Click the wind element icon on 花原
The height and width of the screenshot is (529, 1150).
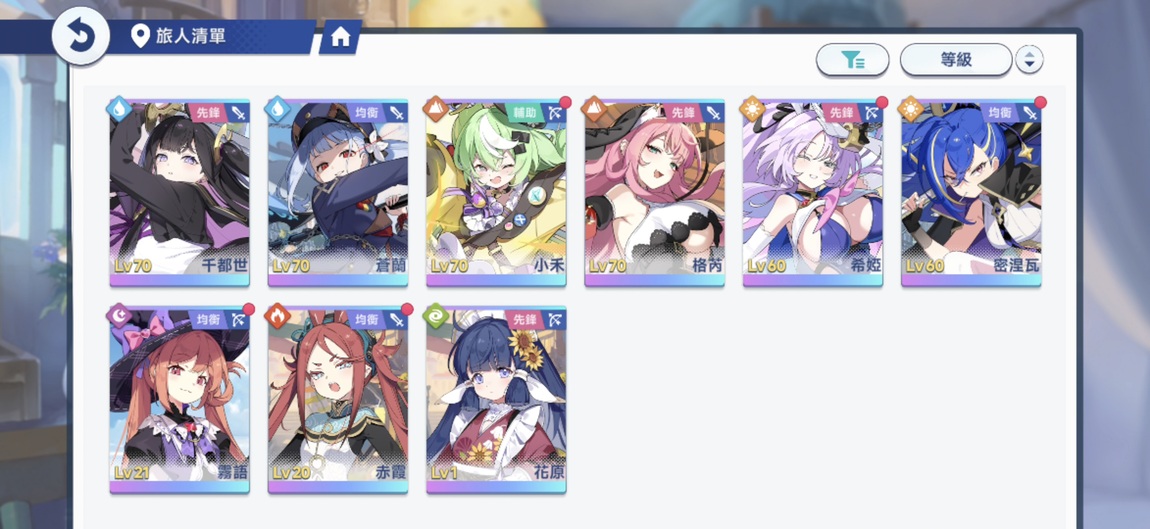pos(436,316)
